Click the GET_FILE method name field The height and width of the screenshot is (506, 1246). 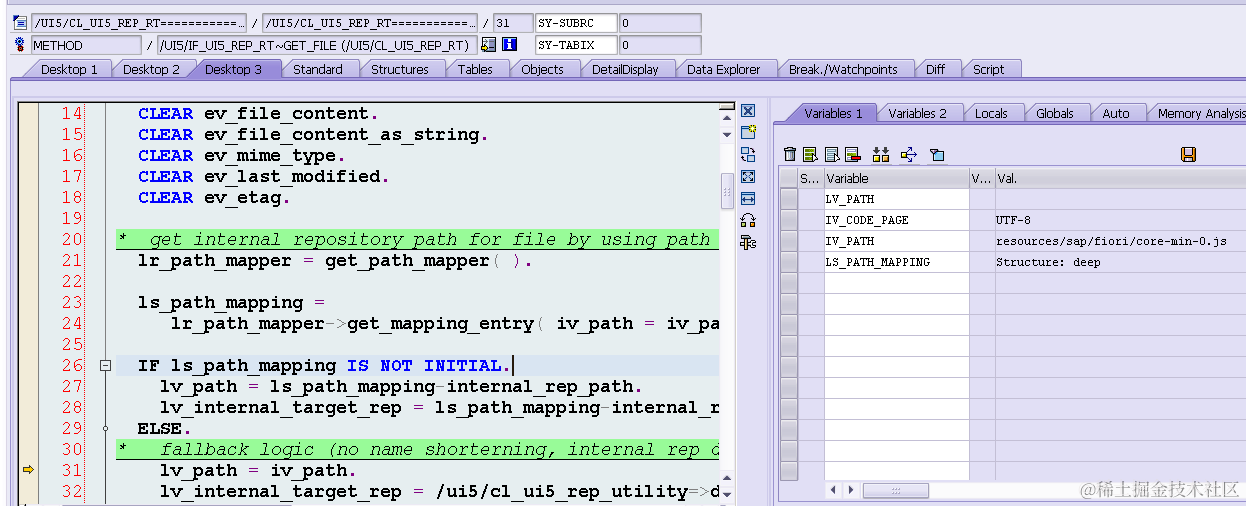point(317,45)
